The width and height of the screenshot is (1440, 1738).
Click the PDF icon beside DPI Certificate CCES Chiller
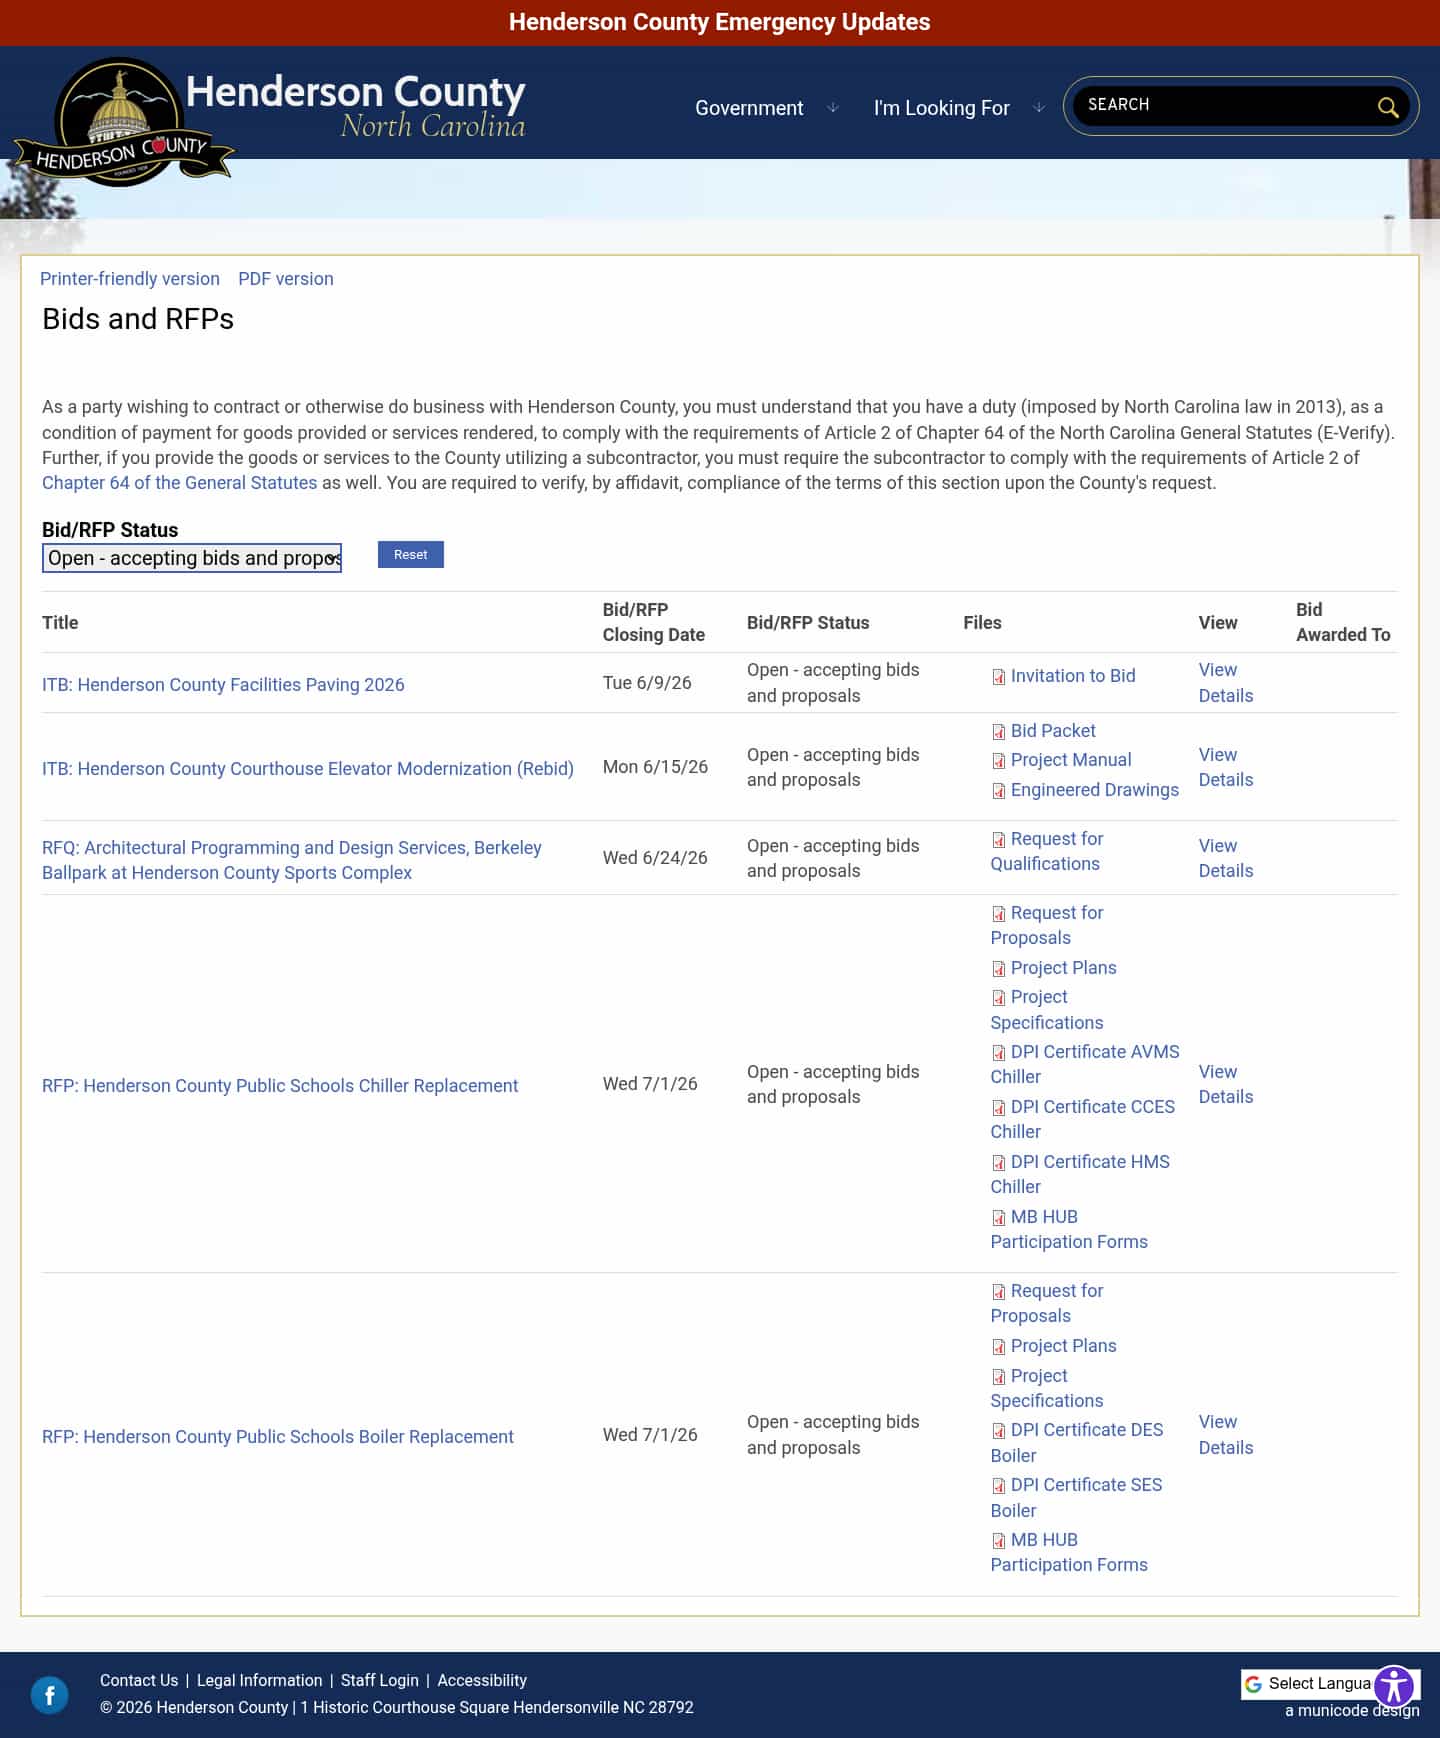[998, 1108]
